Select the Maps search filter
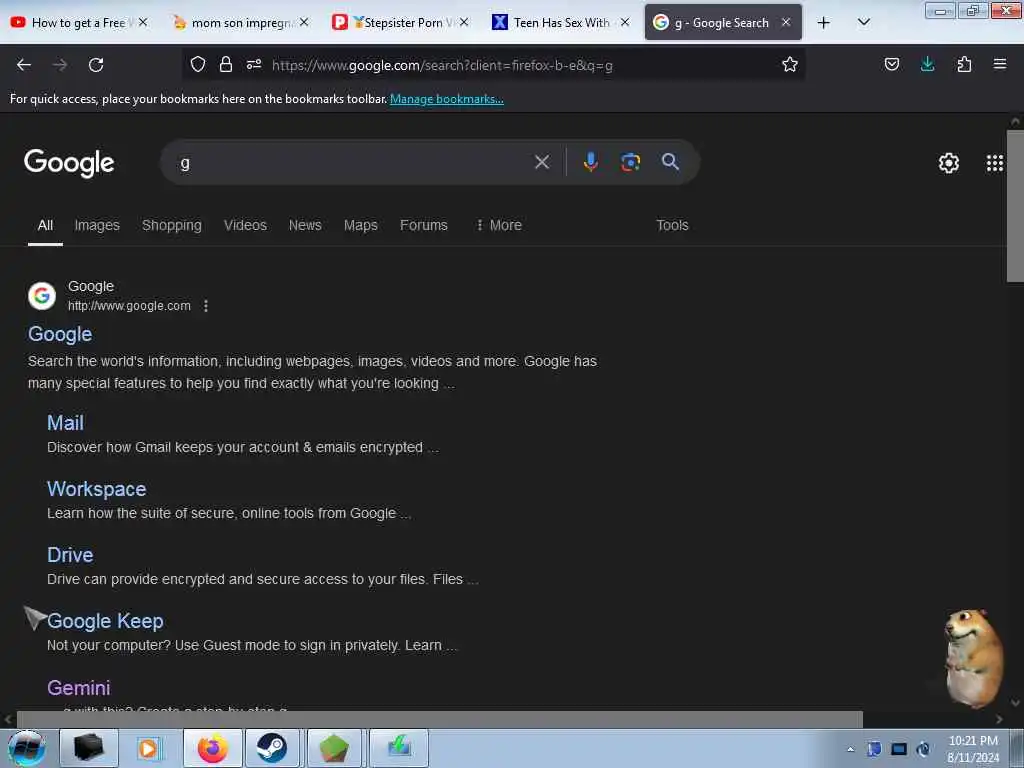The image size is (1024, 768). (x=360, y=225)
